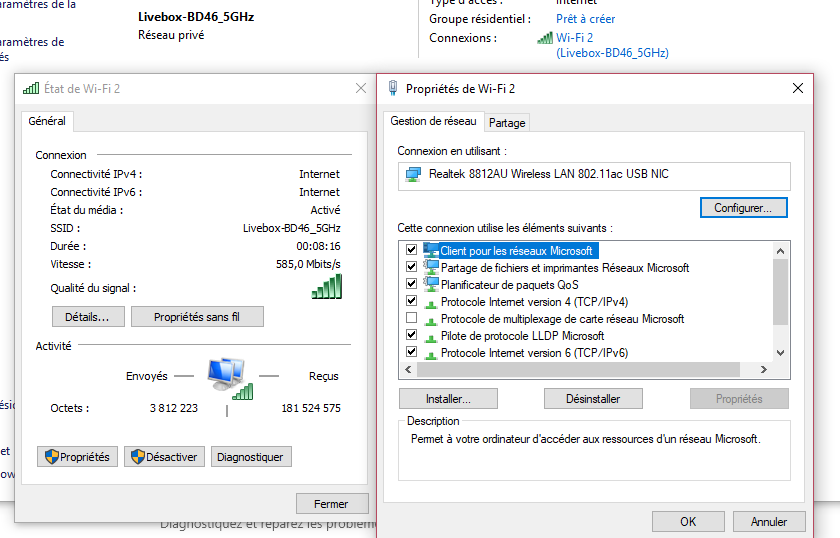This screenshot has height=538, width=840.
Task: Open the Configurer... adapter settings
Action: click(x=744, y=208)
